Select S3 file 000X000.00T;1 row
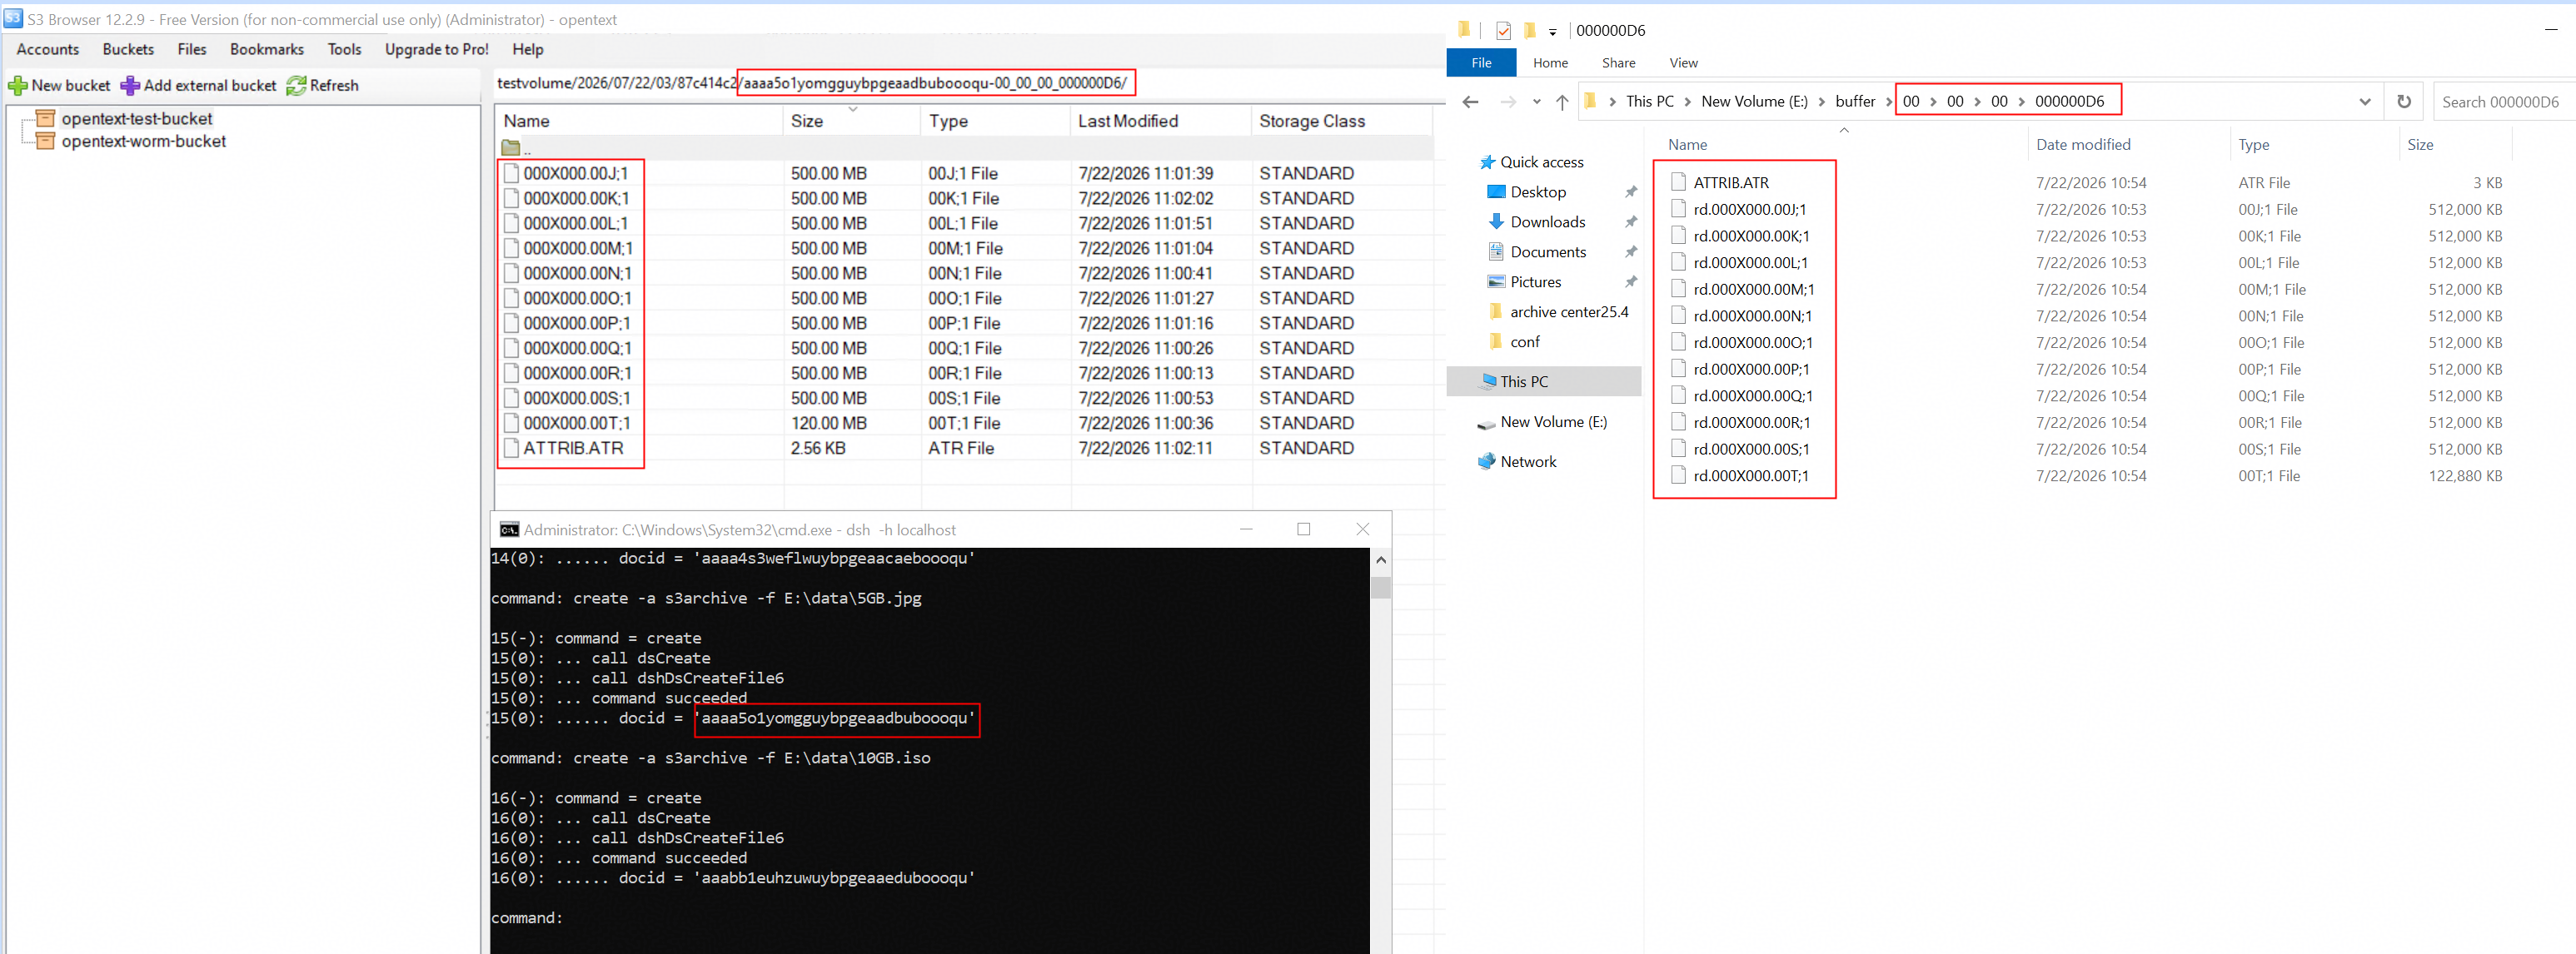2576x954 pixels. (964, 423)
